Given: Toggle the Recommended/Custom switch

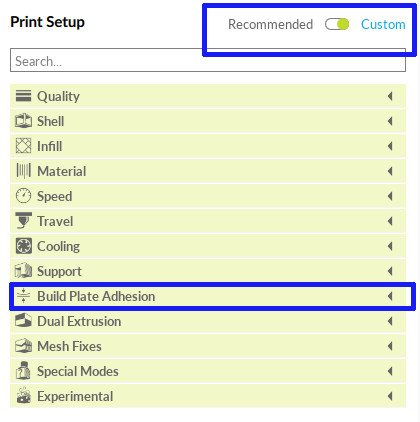Looking at the screenshot, I should [337, 24].
